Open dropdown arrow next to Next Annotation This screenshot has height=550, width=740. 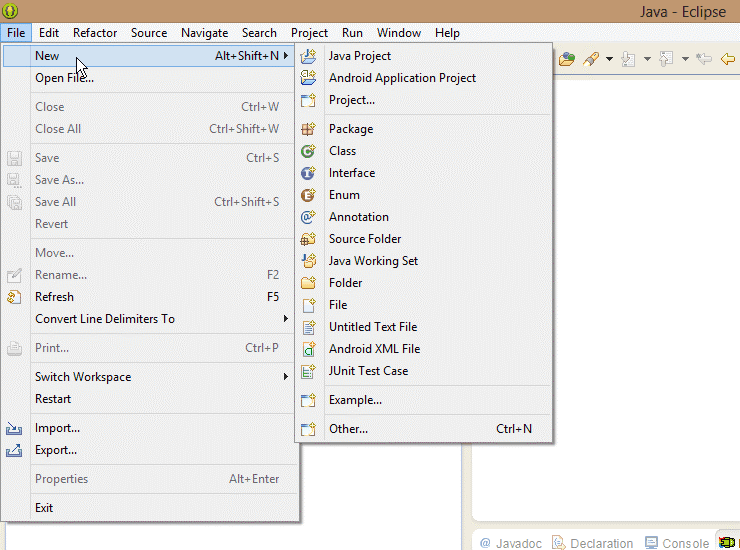647,59
